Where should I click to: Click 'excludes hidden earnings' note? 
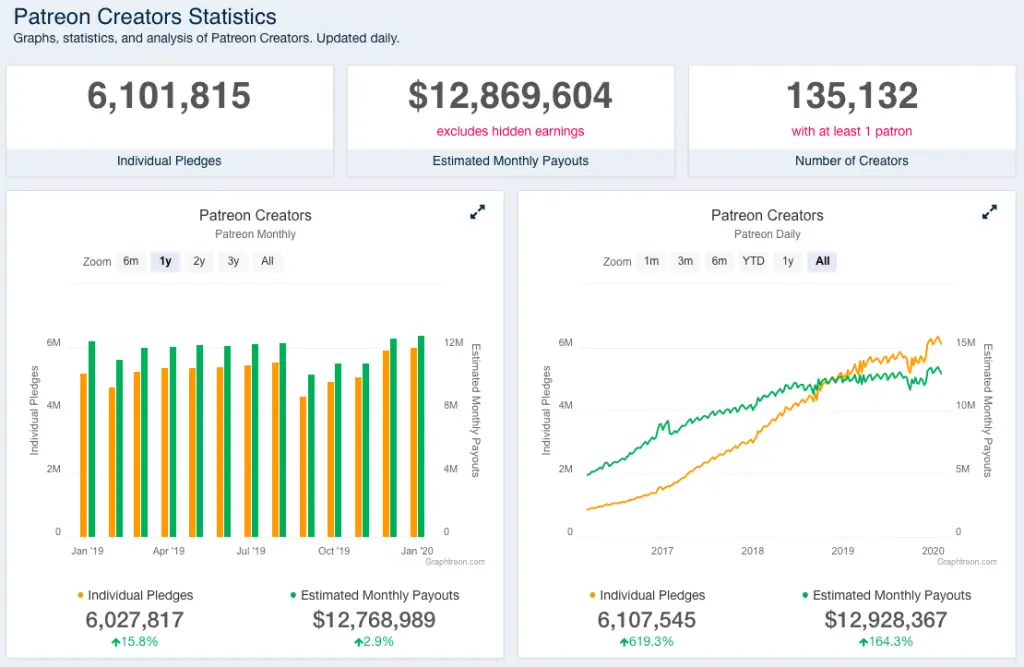pos(510,131)
